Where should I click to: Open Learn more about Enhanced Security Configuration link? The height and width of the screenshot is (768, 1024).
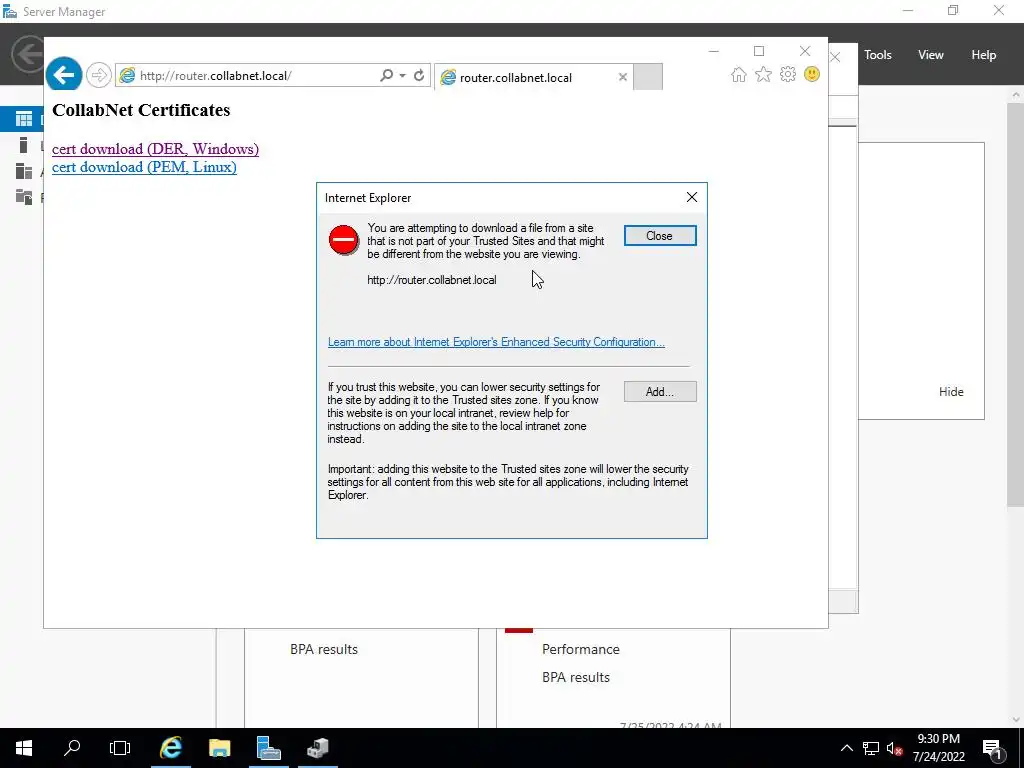(x=496, y=342)
